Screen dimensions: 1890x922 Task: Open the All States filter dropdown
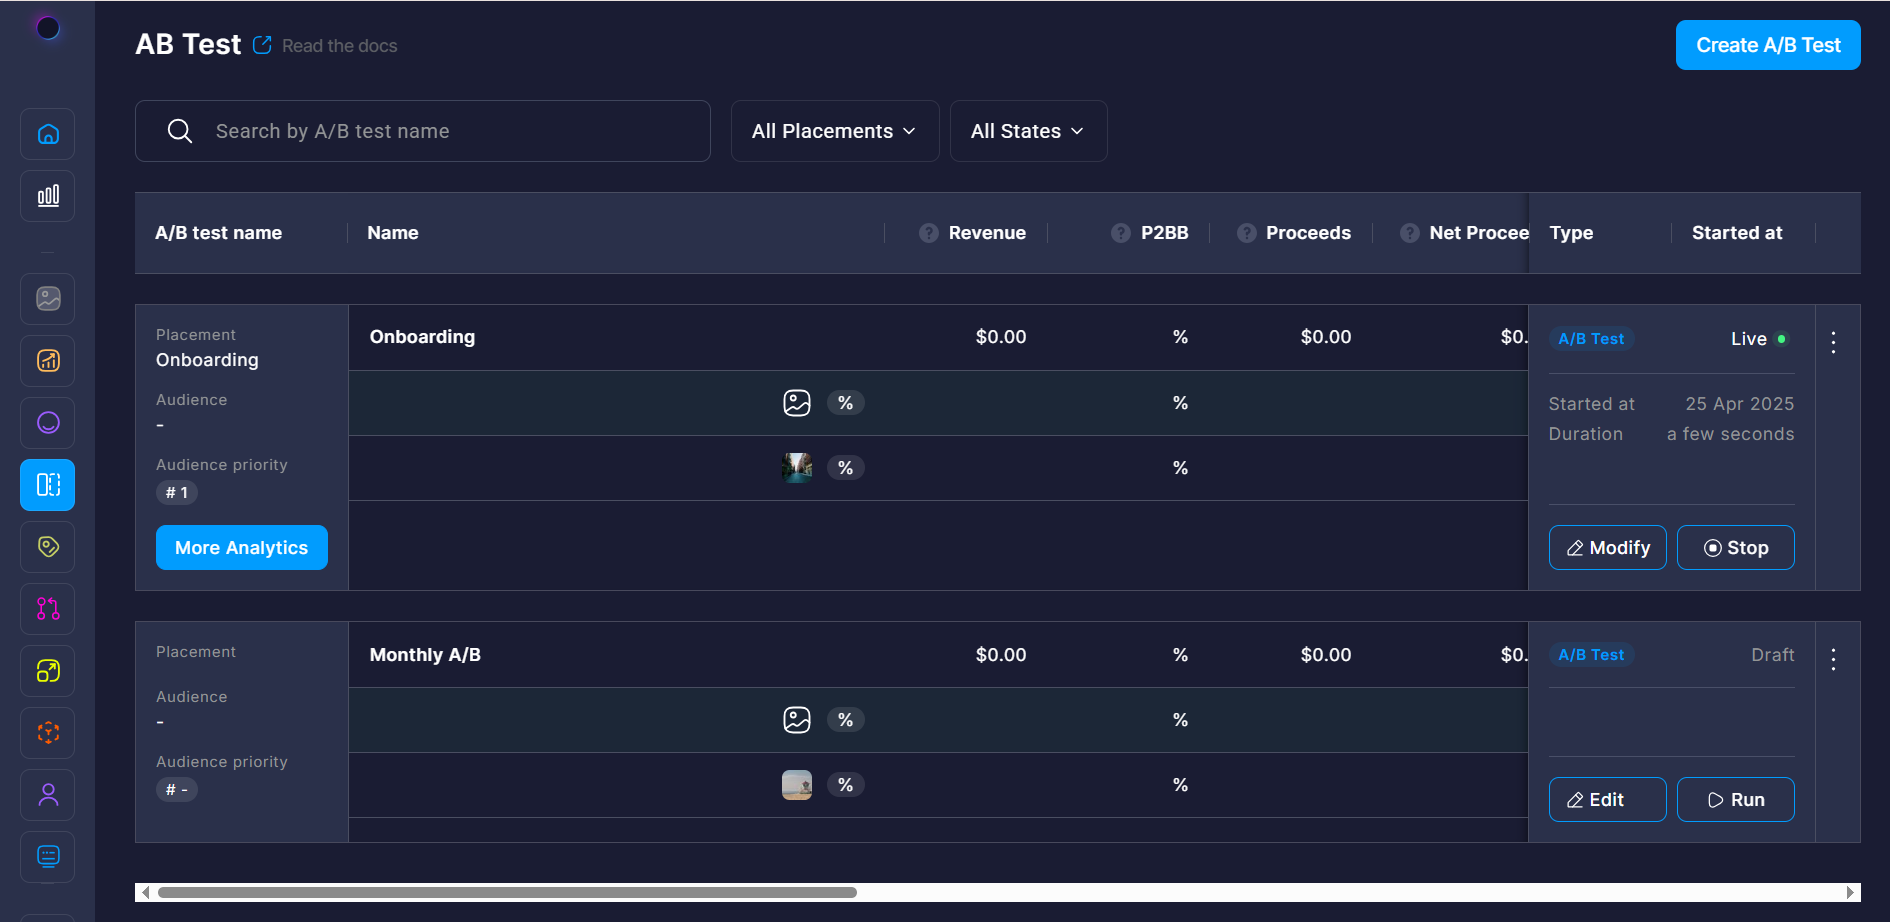coord(1027,131)
